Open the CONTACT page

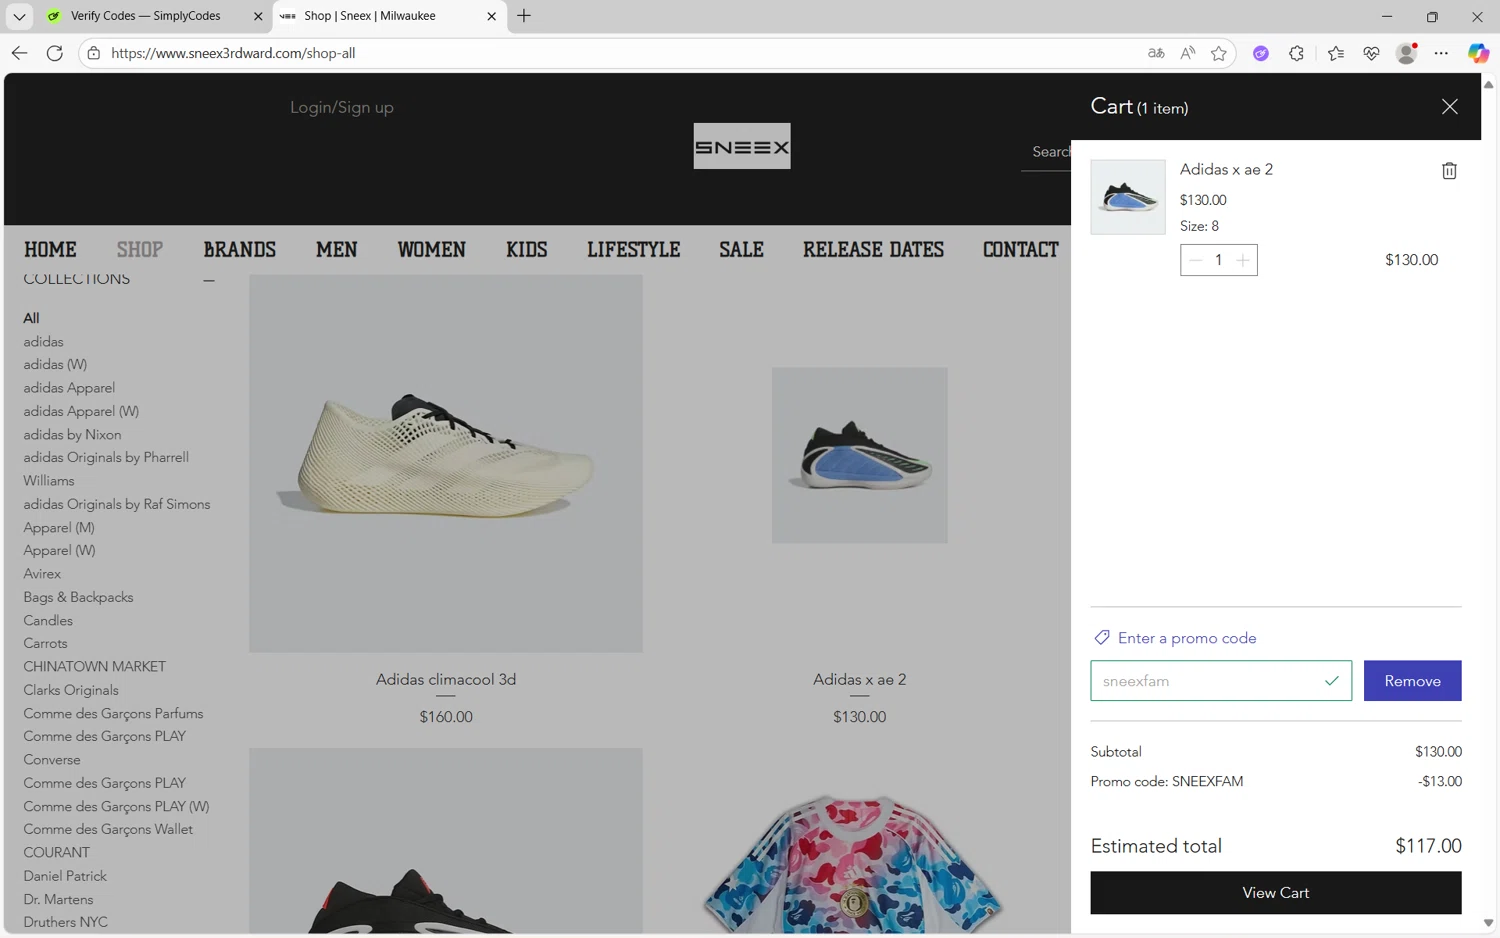[x=1021, y=249]
